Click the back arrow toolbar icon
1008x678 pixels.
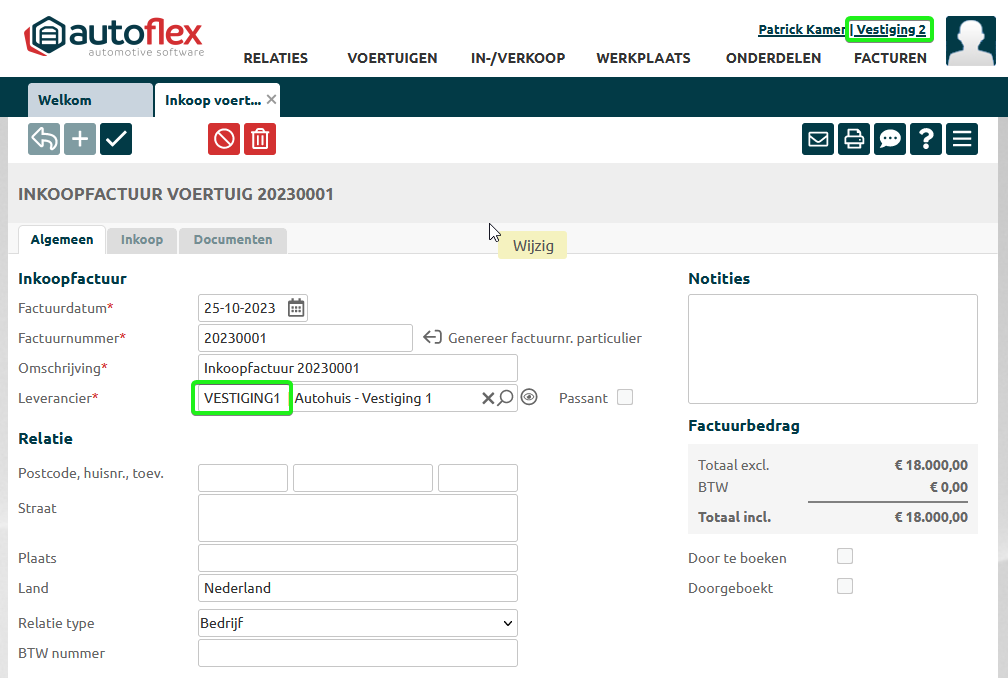pyautogui.click(x=44, y=139)
